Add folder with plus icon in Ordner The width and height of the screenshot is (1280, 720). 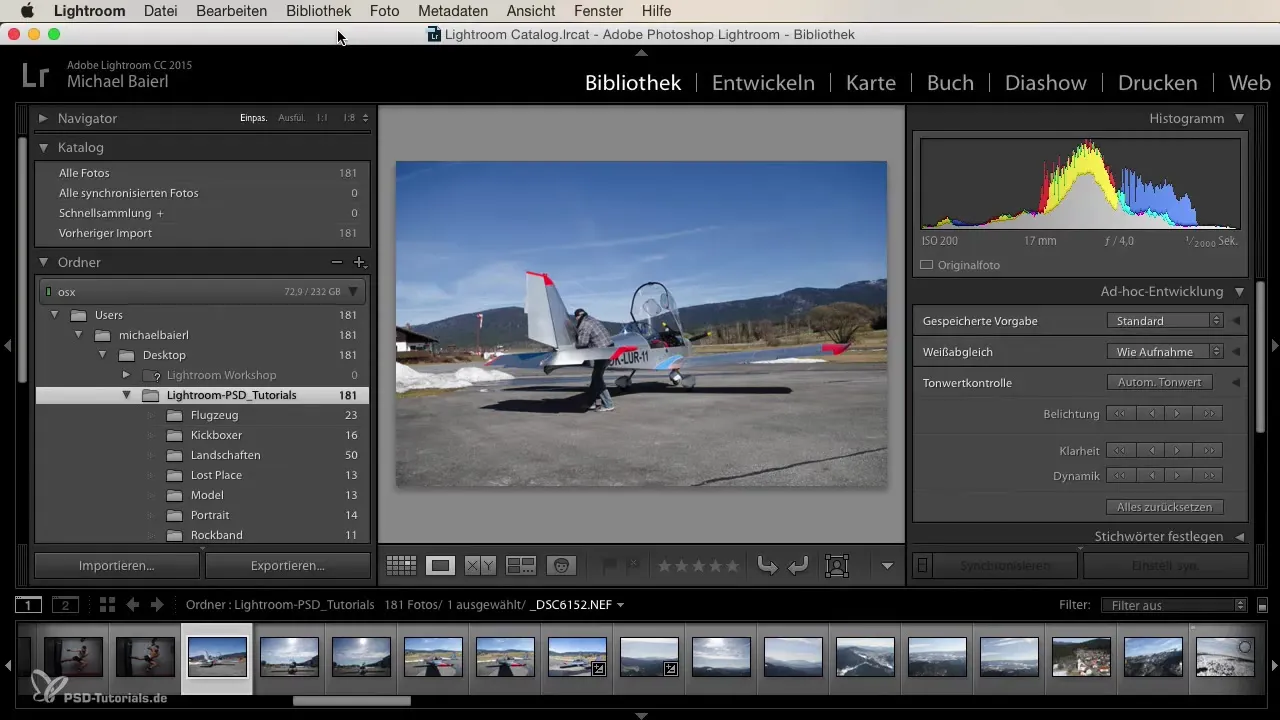click(360, 262)
